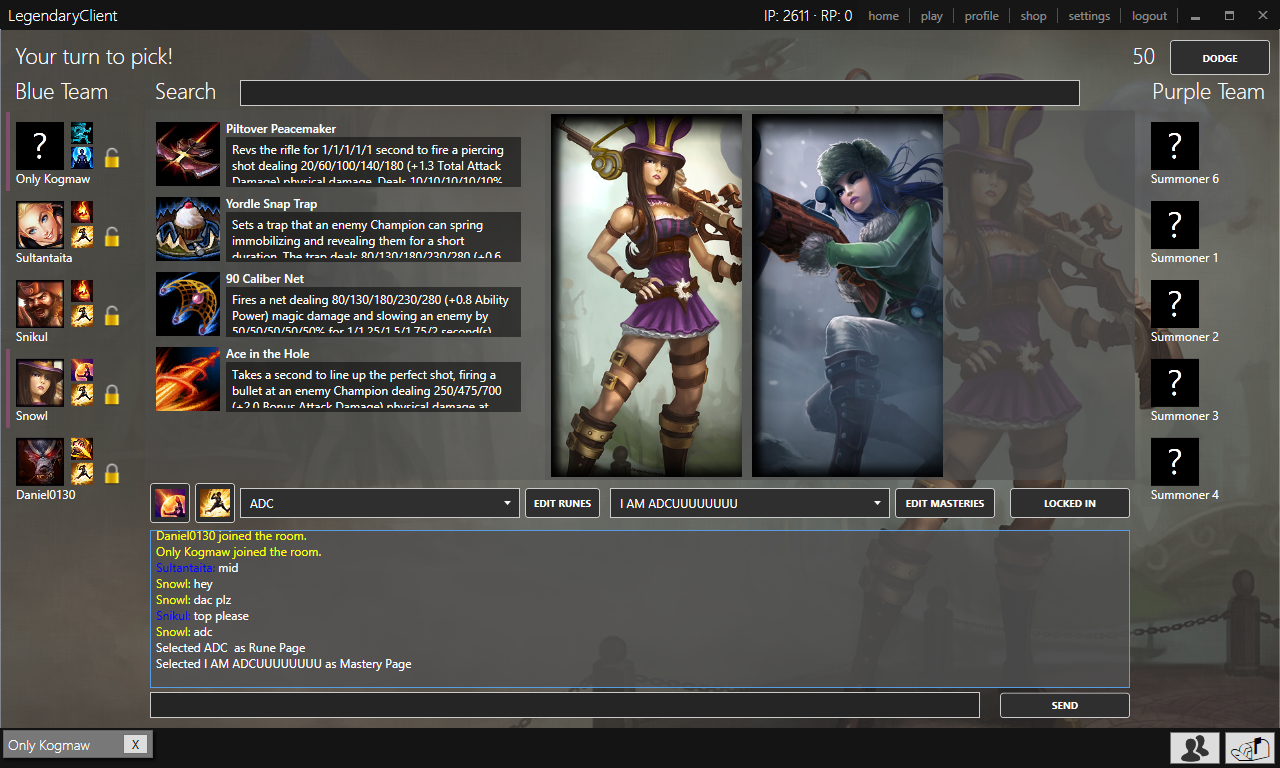Click the Ace in the Hole title
Screen dimensions: 1280x768
(x=268, y=354)
